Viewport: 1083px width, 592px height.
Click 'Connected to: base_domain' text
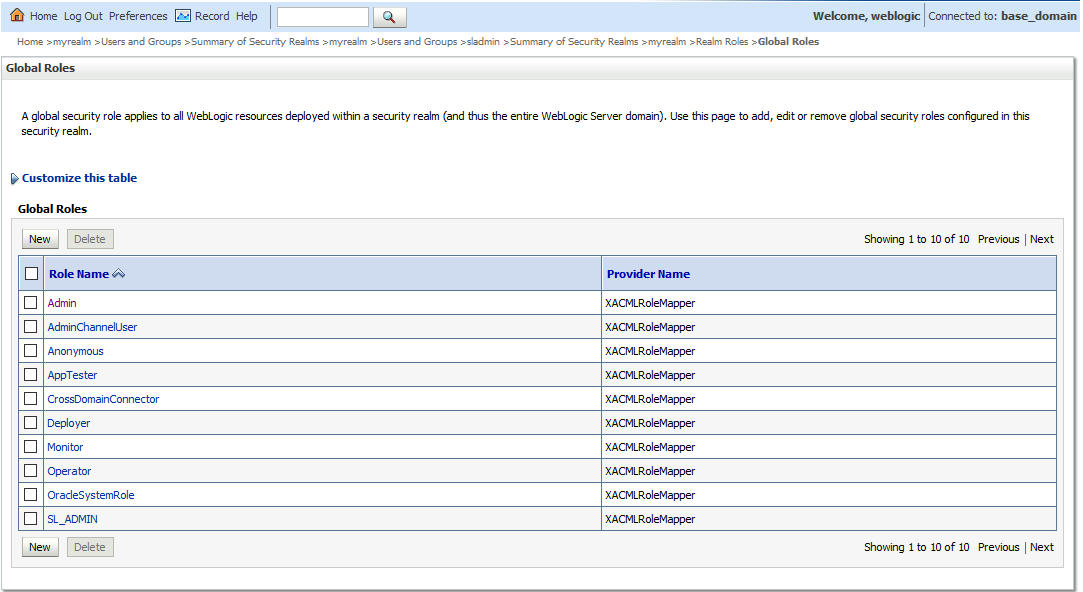pos(1002,16)
